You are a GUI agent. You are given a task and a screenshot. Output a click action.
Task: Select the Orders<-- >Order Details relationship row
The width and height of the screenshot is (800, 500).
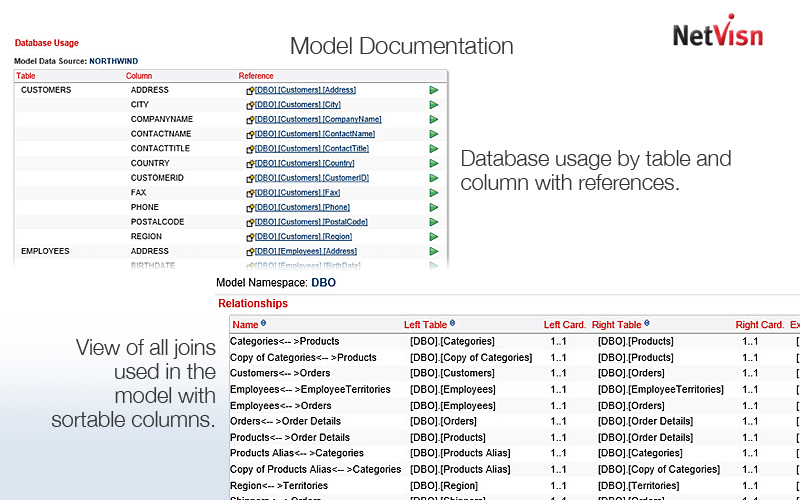point(514,421)
